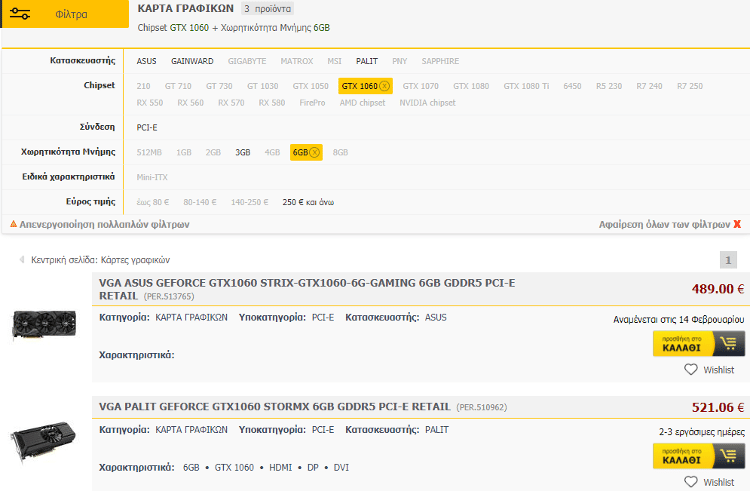This screenshot has height=491, width=750.
Task: Click product code (PER.510962)
Action: point(482,407)
